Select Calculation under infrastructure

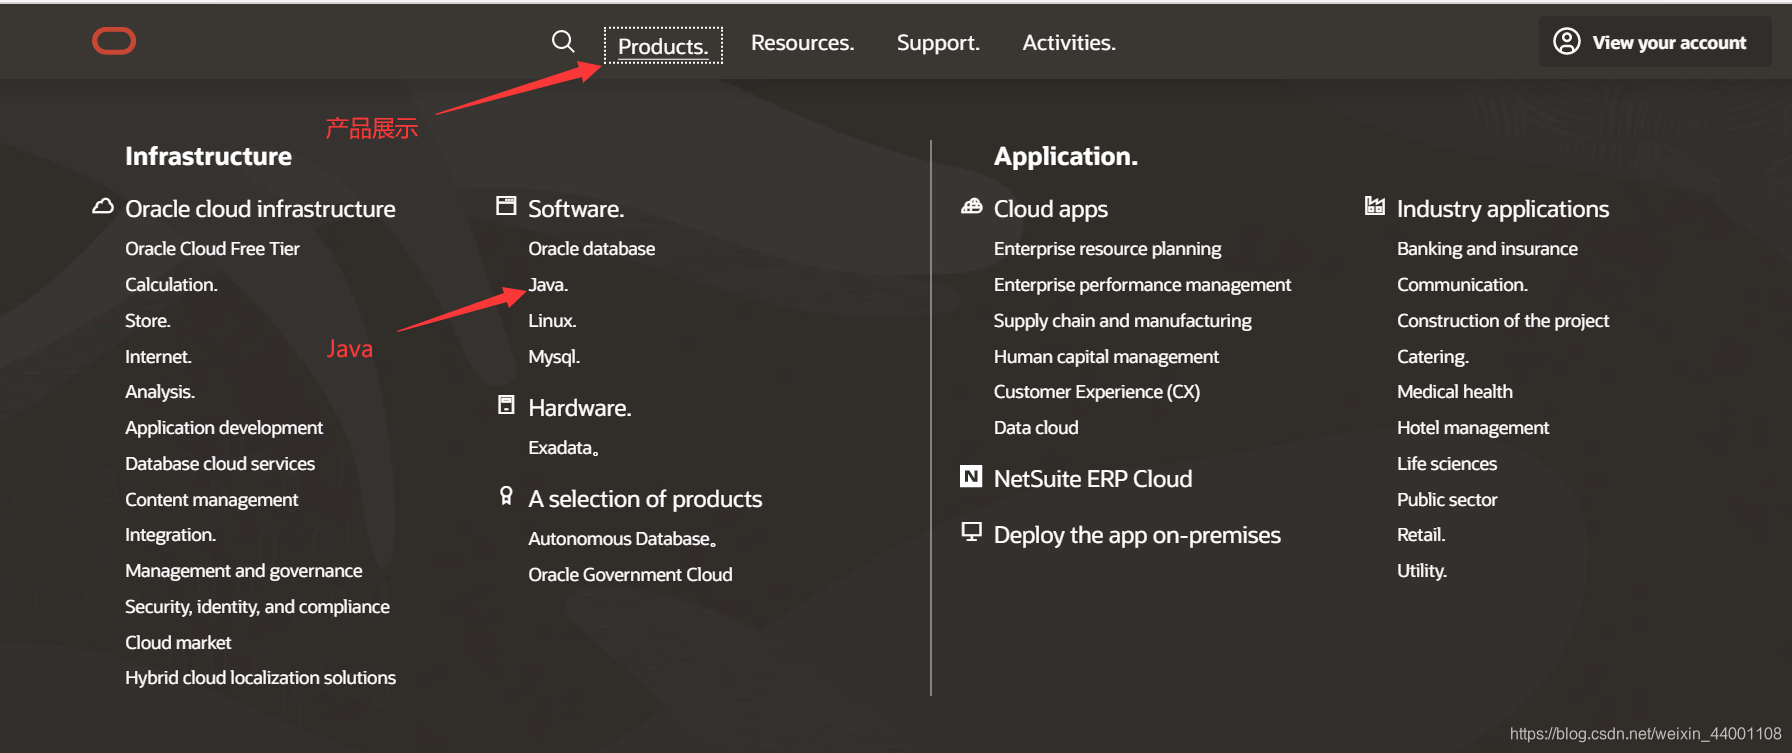[x=171, y=285]
